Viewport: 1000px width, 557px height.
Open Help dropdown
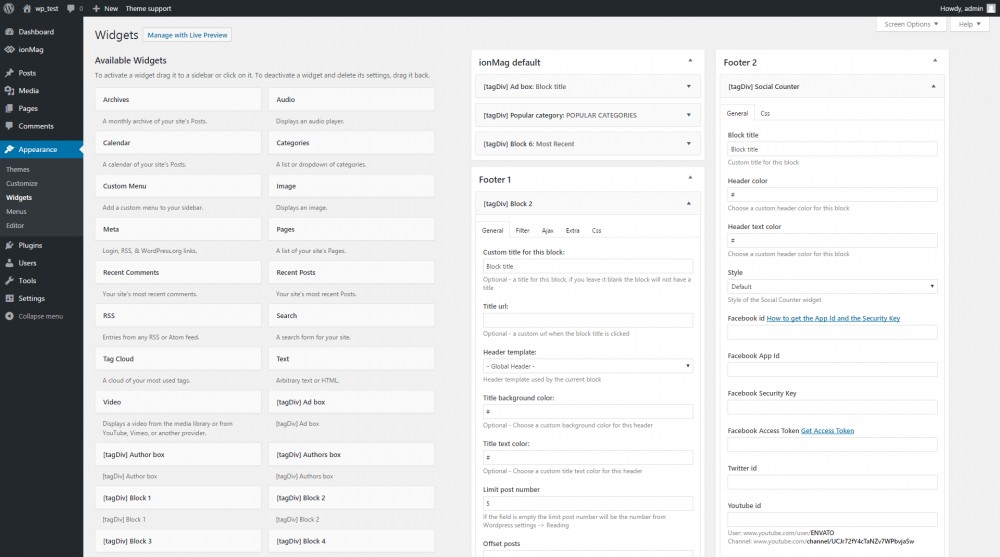[x=969, y=24]
